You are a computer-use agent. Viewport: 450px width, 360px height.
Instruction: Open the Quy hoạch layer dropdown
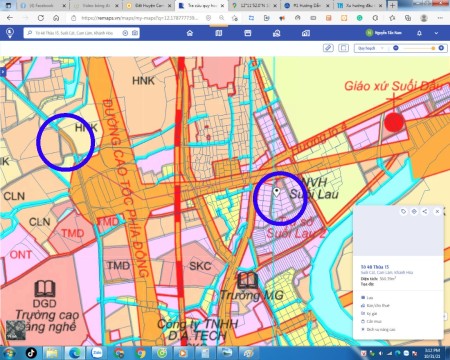tap(371, 48)
